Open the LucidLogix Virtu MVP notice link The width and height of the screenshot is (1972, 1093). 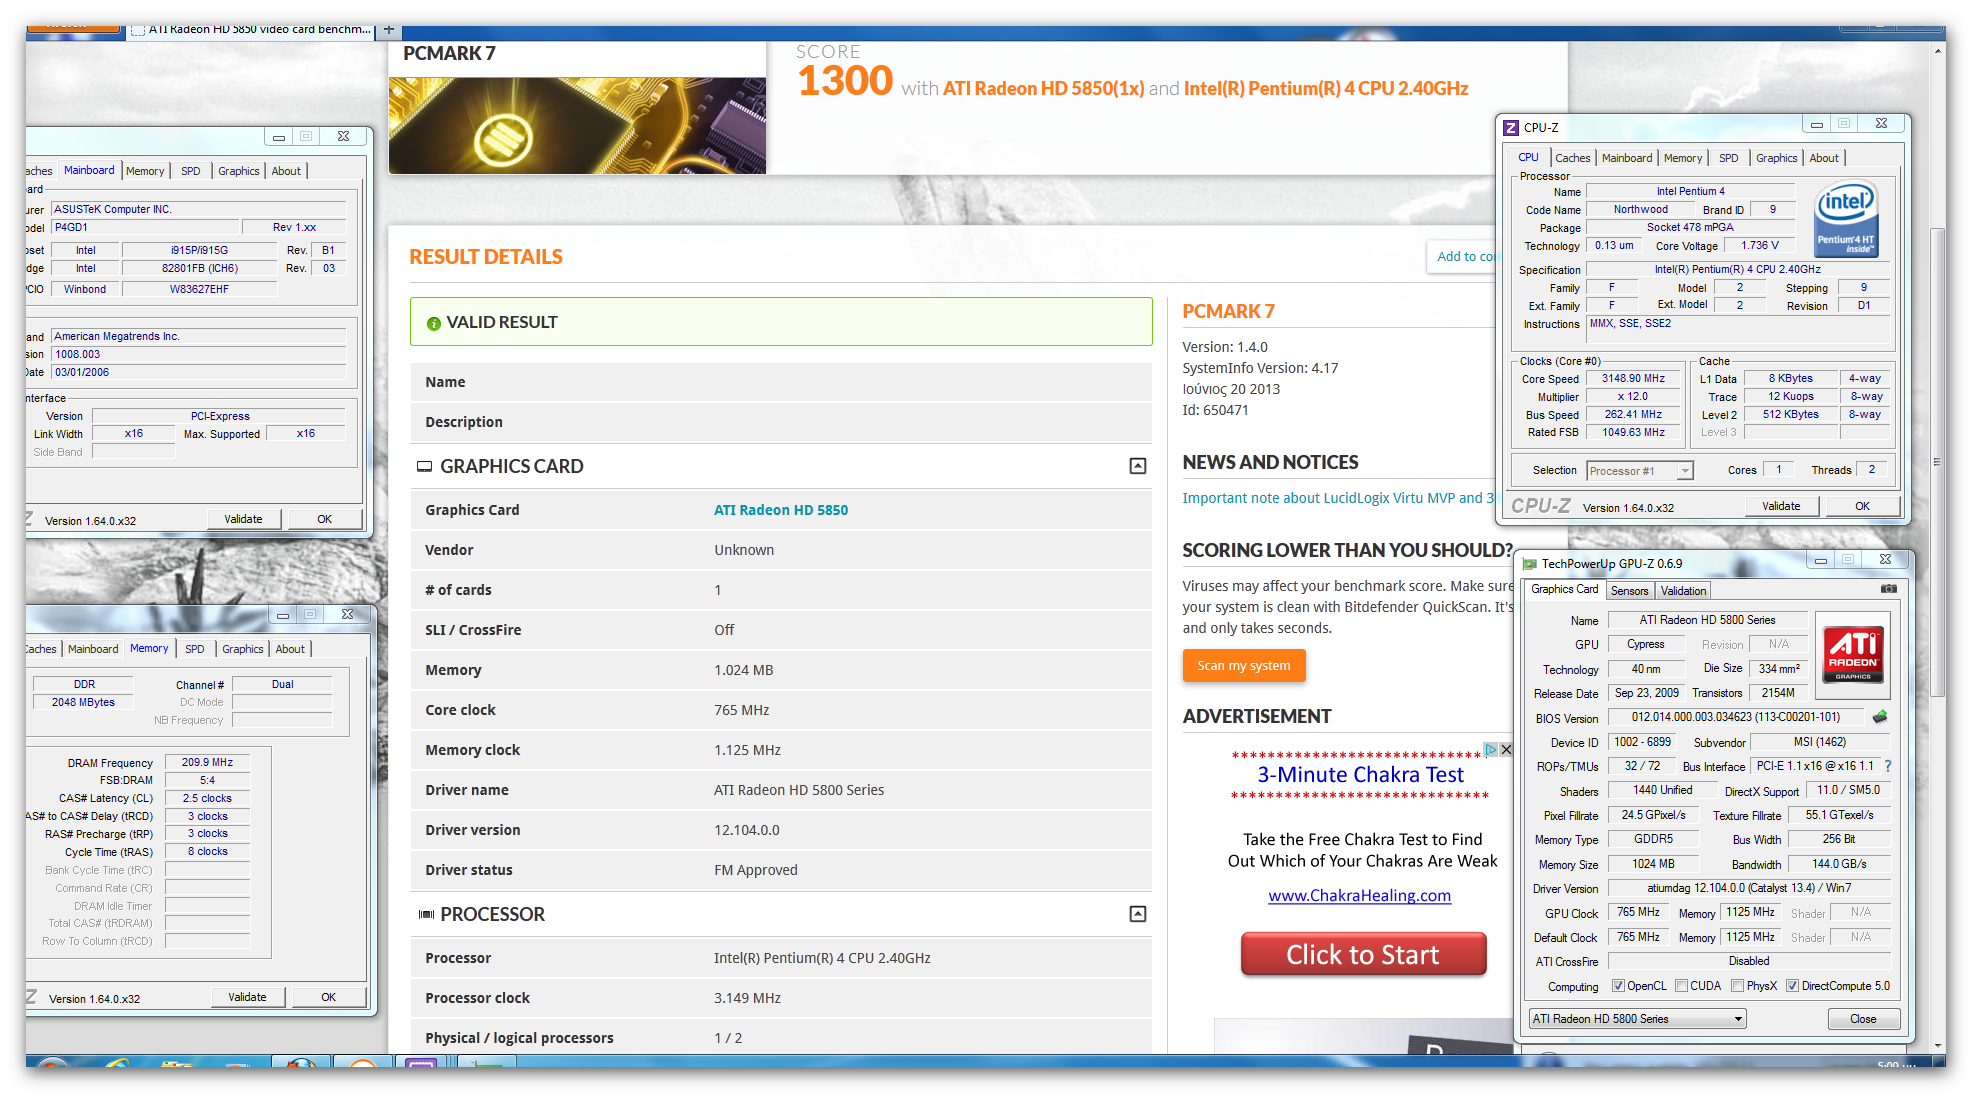click(x=1337, y=498)
